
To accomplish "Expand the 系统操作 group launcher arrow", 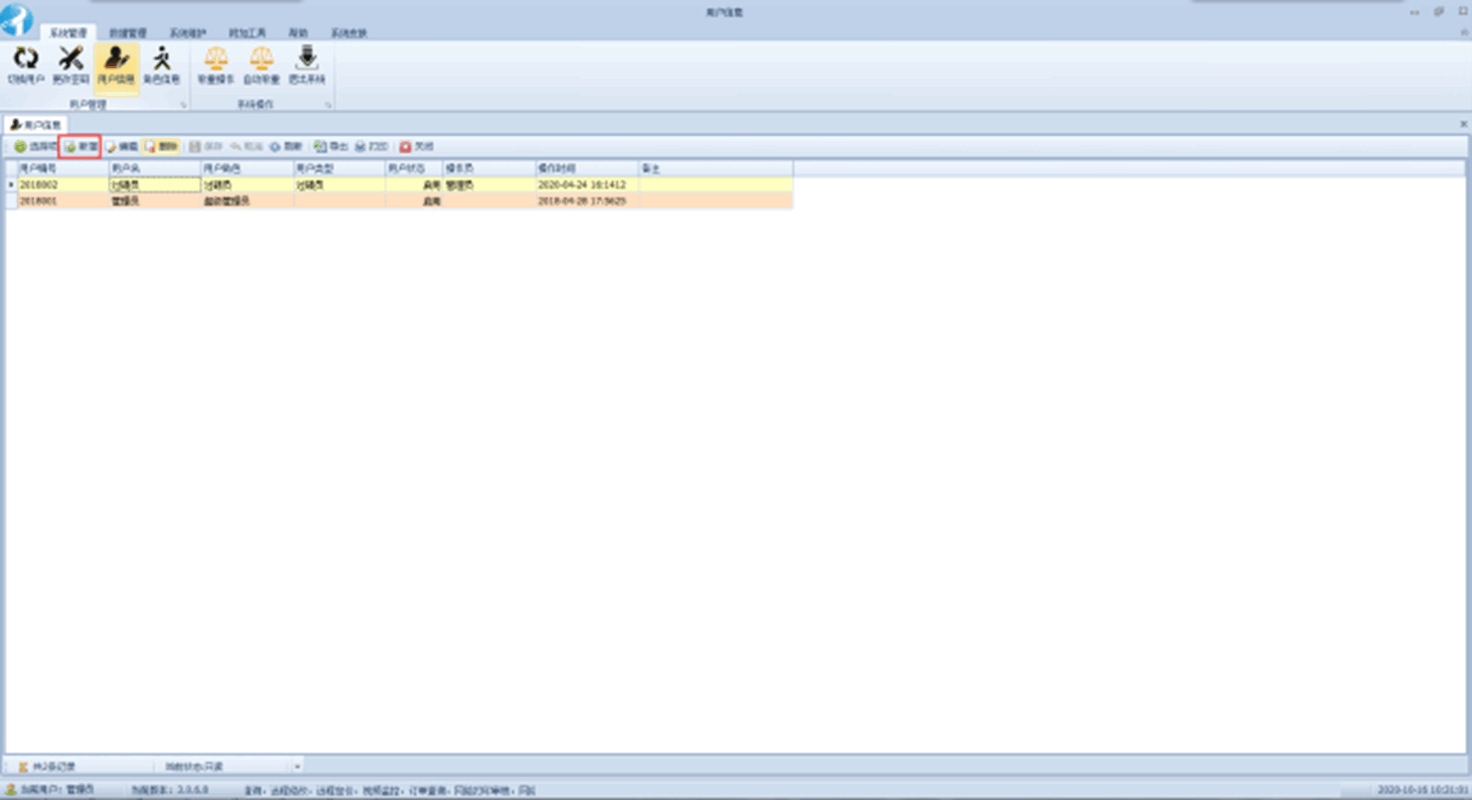I will click(x=328, y=105).
